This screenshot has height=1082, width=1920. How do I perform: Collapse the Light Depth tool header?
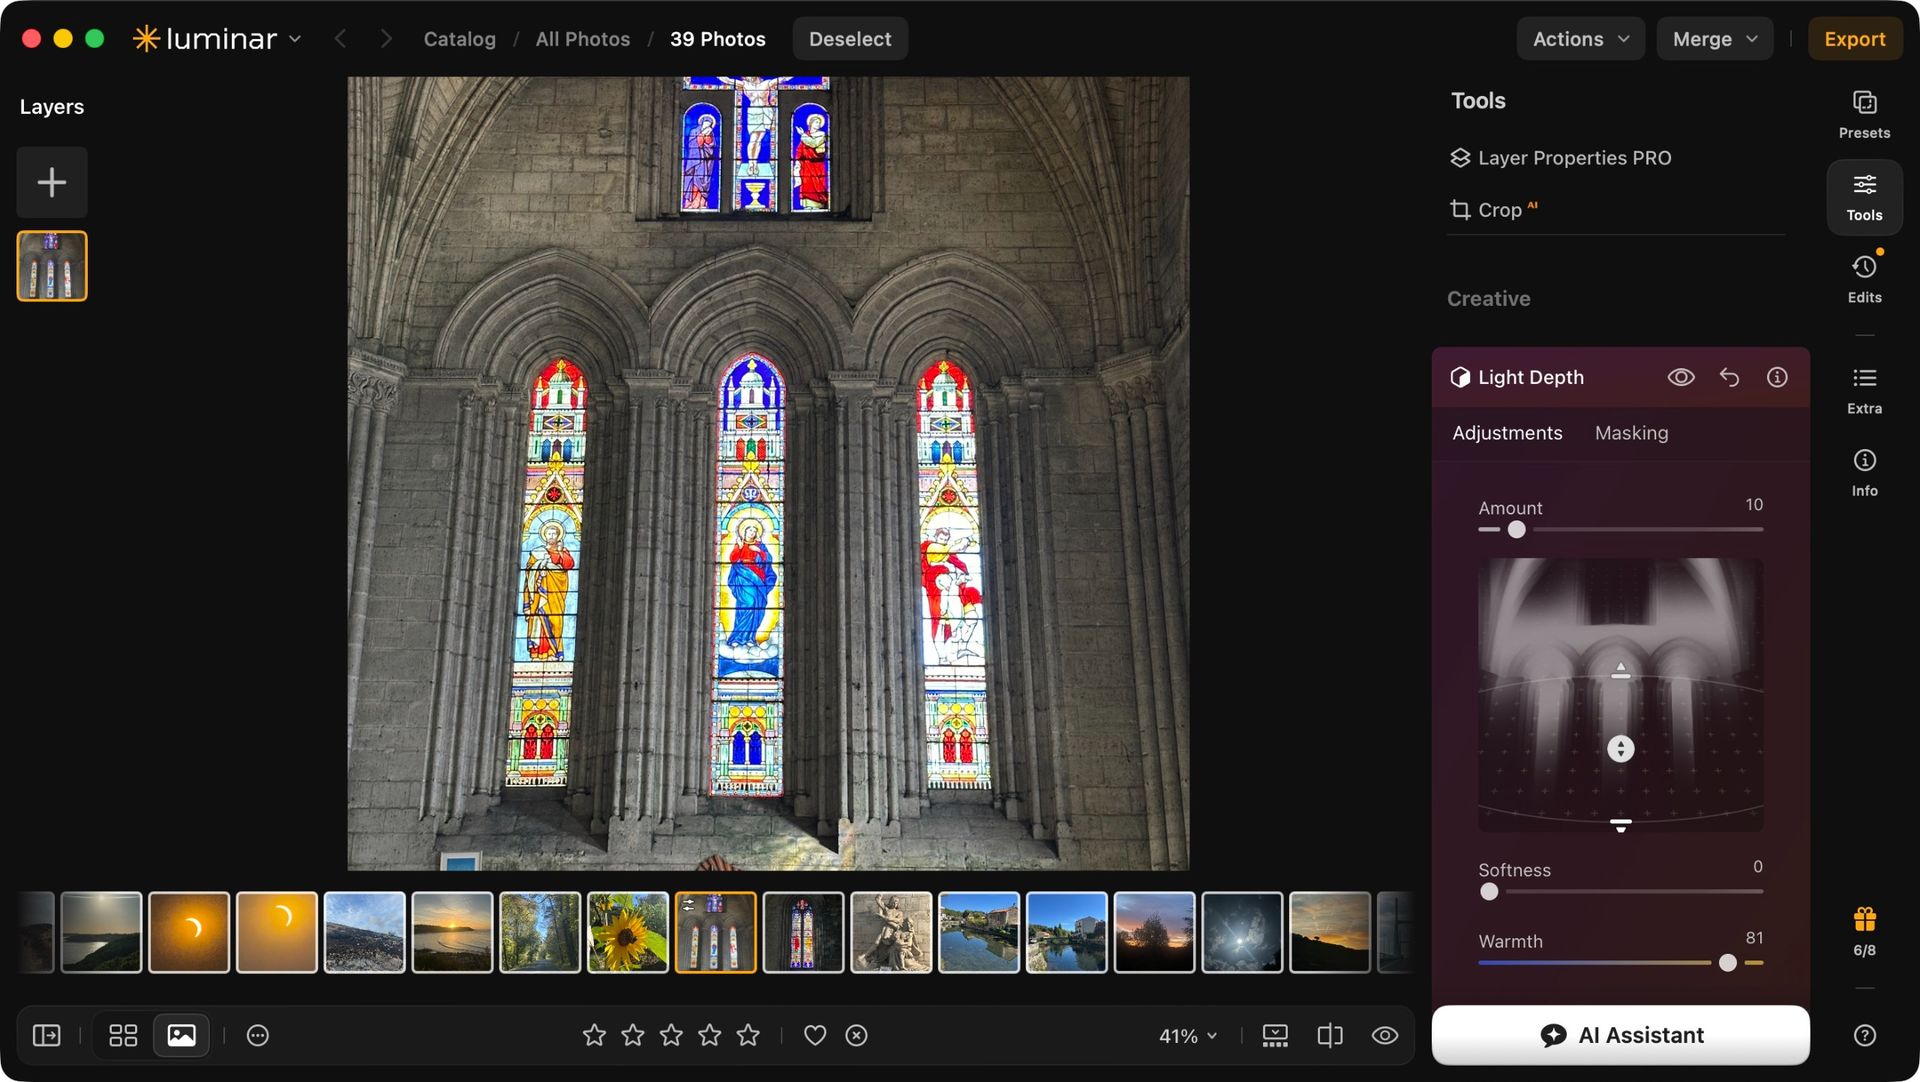pyautogui.click(x=1531, y=377)
